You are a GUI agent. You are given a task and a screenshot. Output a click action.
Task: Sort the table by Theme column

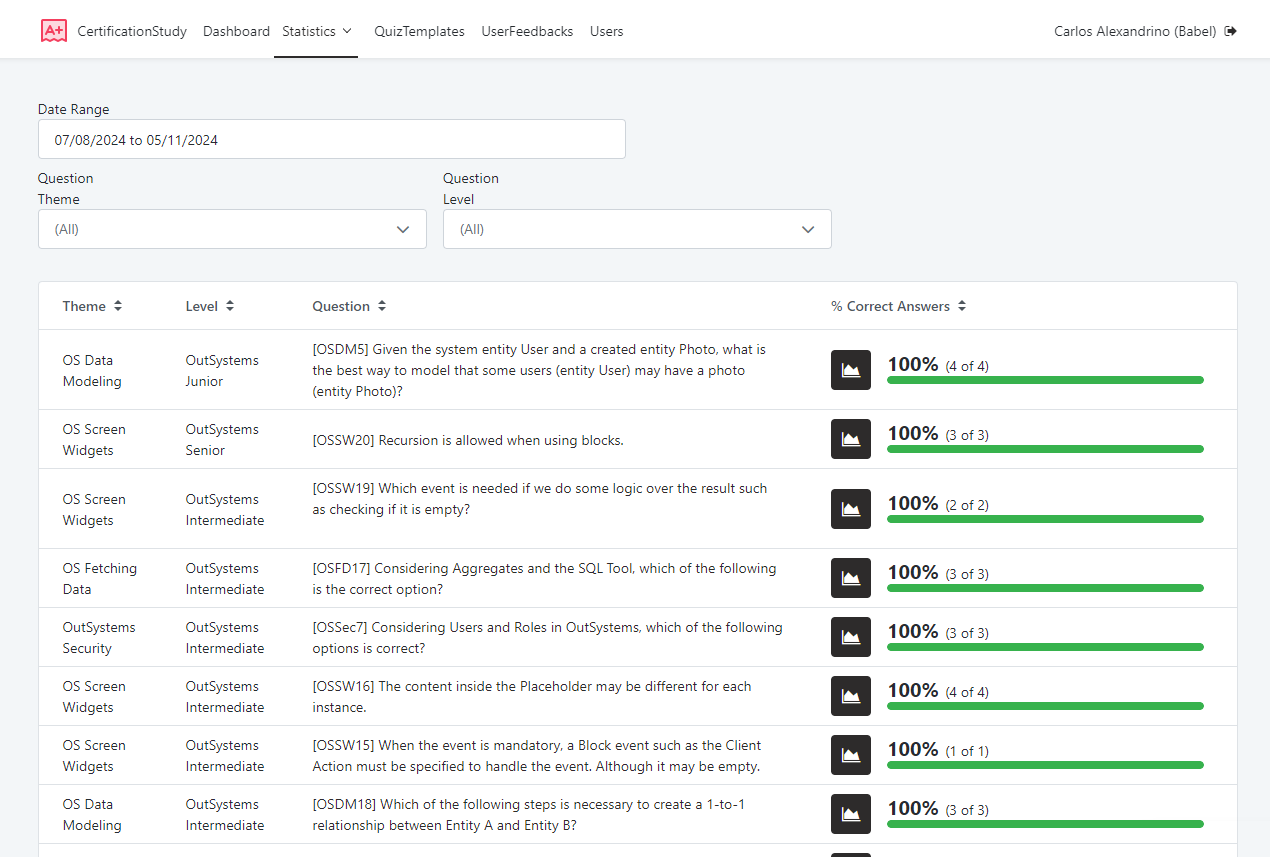(92, 306)
